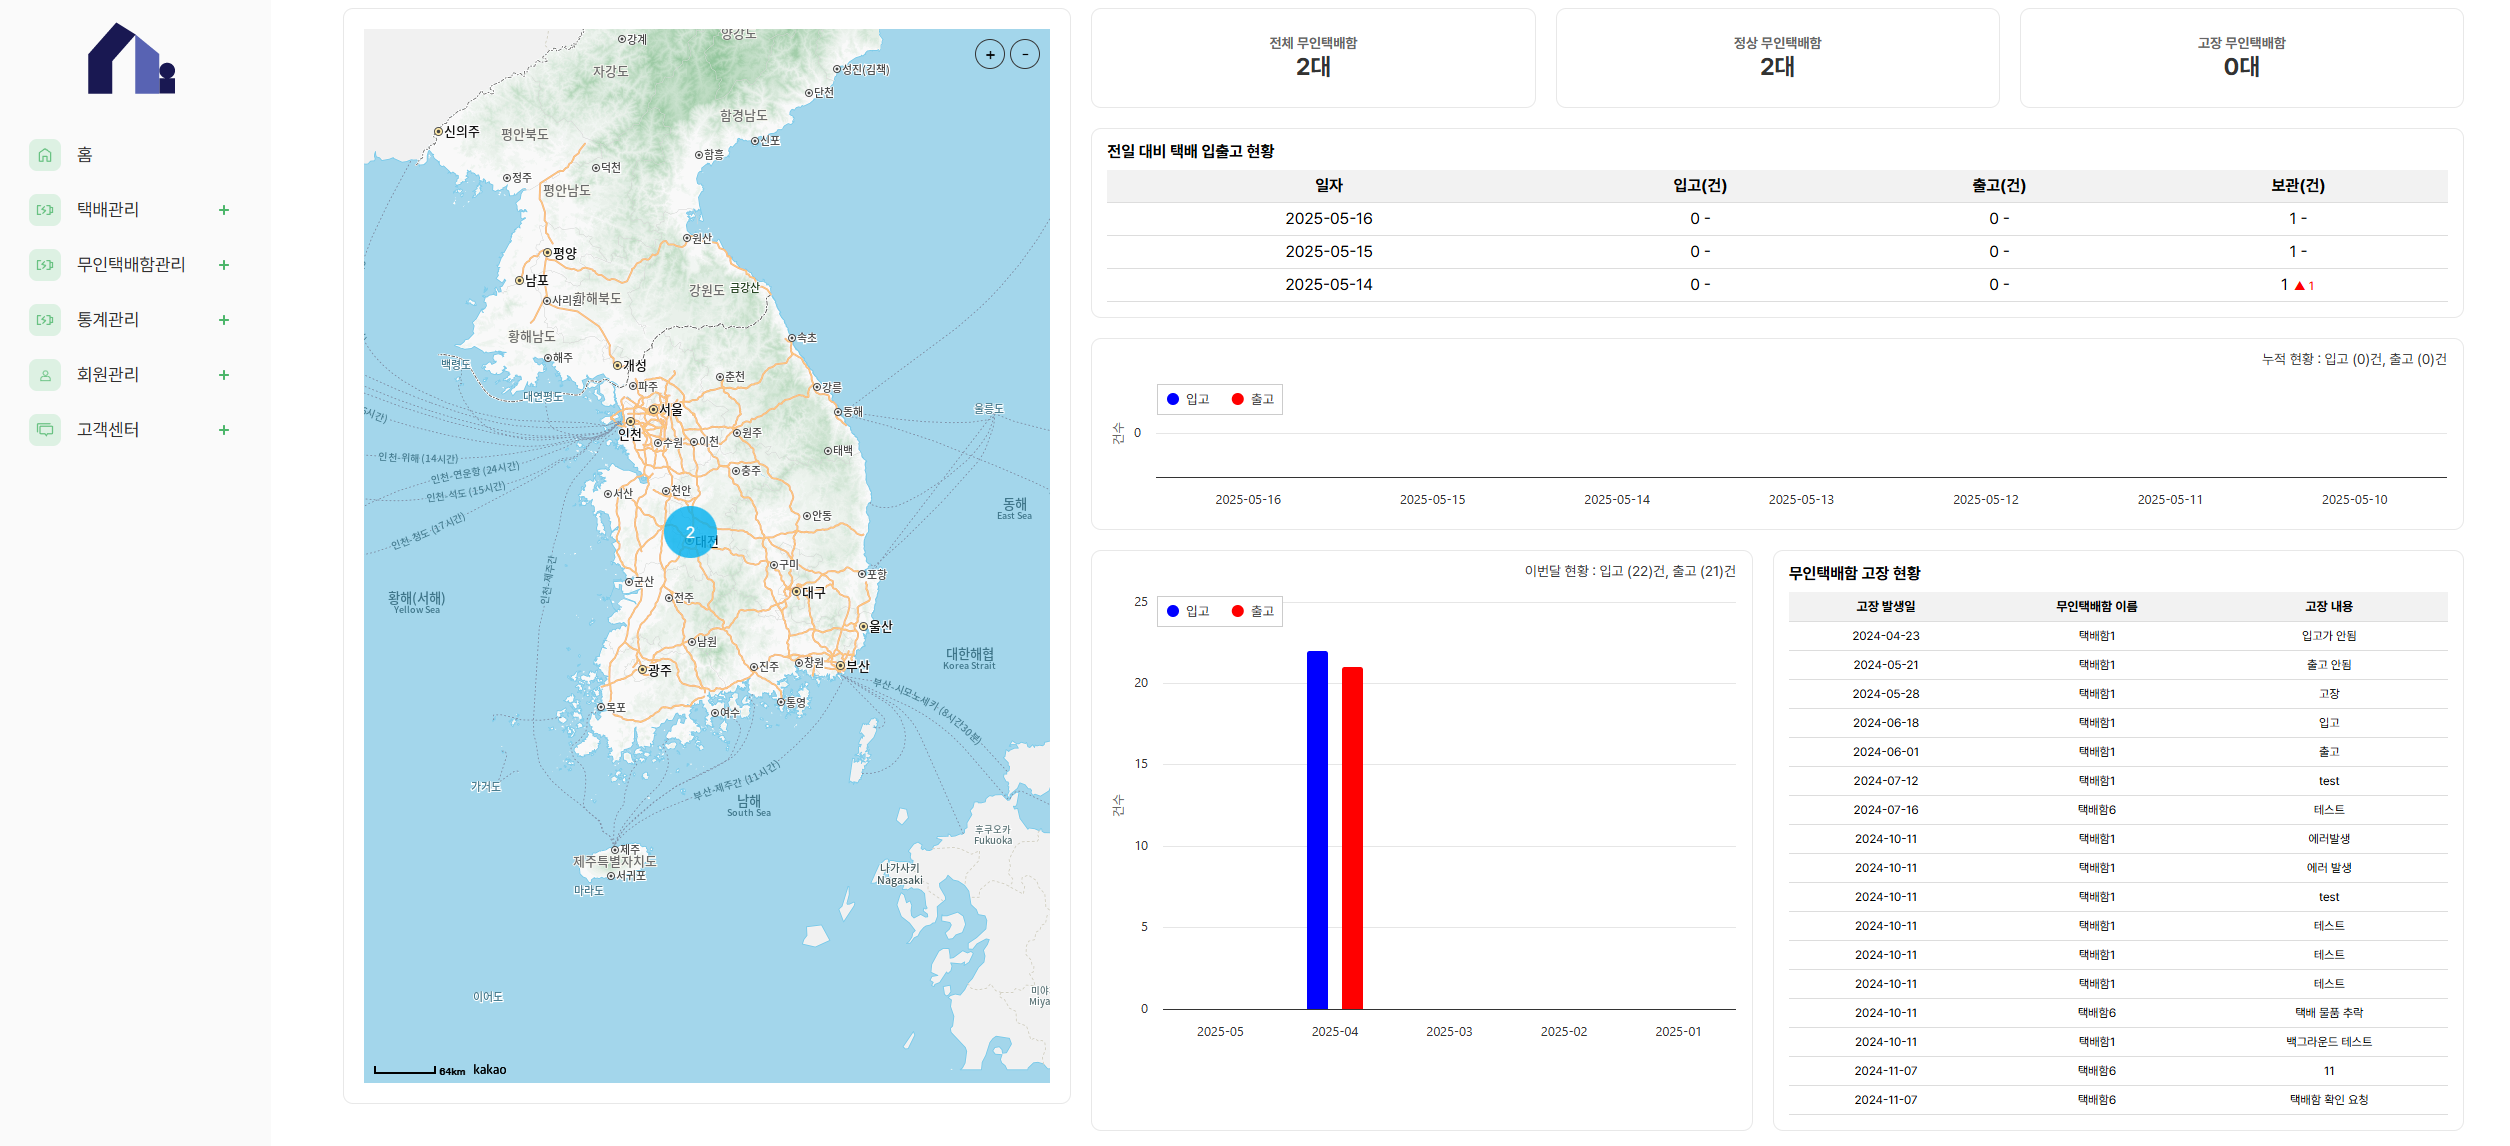Open the 회원관리 menu
This screenshot has height=1146, width=2510.
click(x=108, y=375)
